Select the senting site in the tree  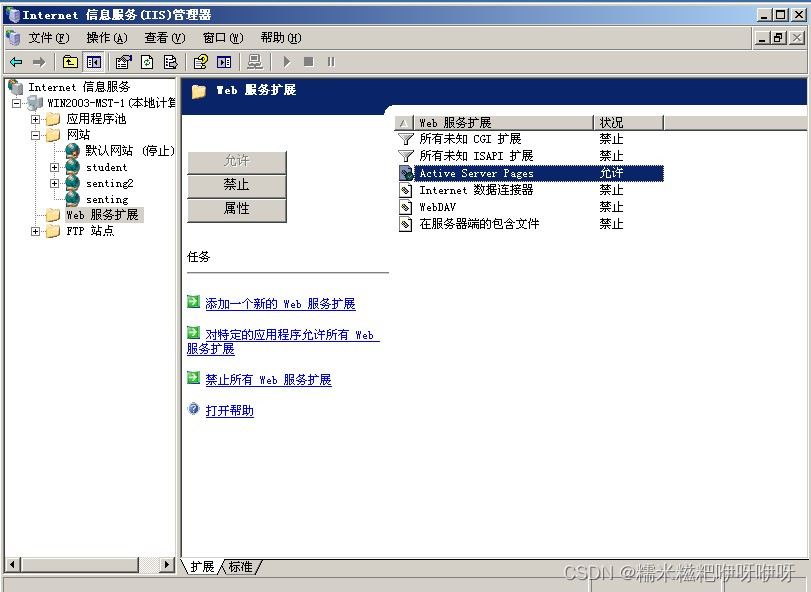click(x=107, y=200)
